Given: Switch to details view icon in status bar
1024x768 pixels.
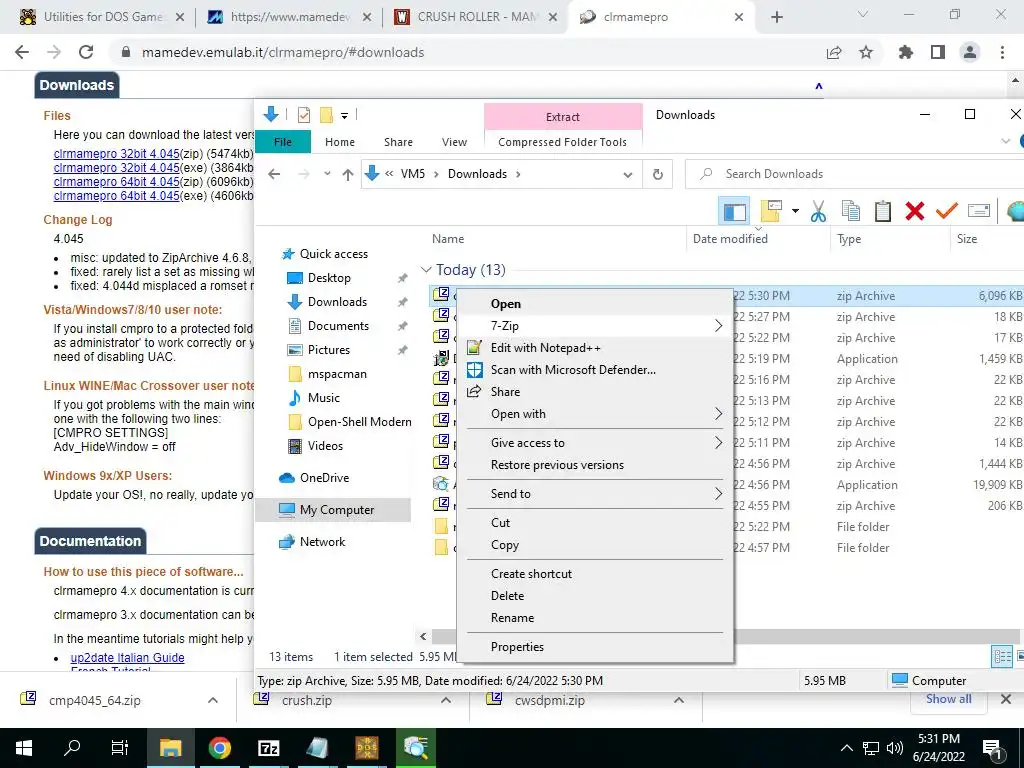Looking at the screenshot, I should coord(1002,656).
